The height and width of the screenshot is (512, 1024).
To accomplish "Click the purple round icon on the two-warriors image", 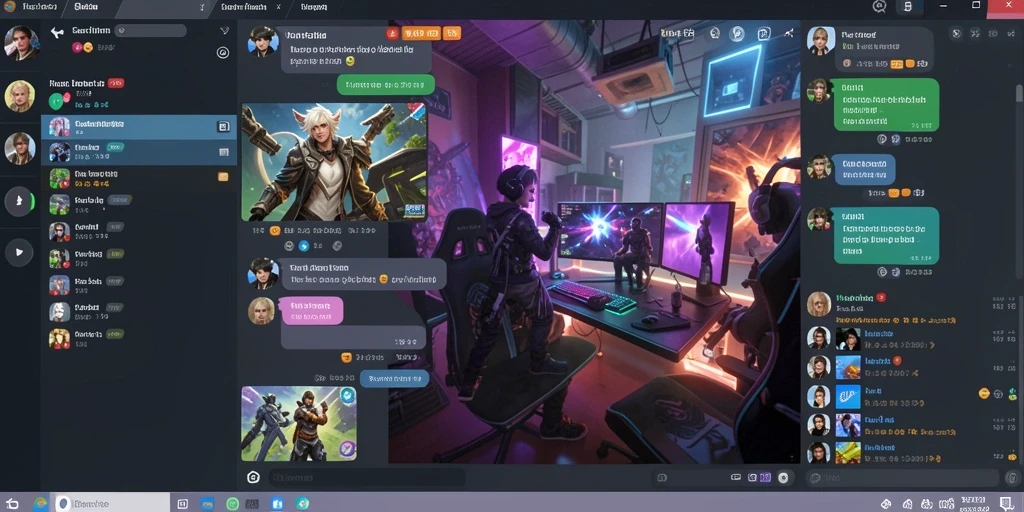I will [347, 448].
